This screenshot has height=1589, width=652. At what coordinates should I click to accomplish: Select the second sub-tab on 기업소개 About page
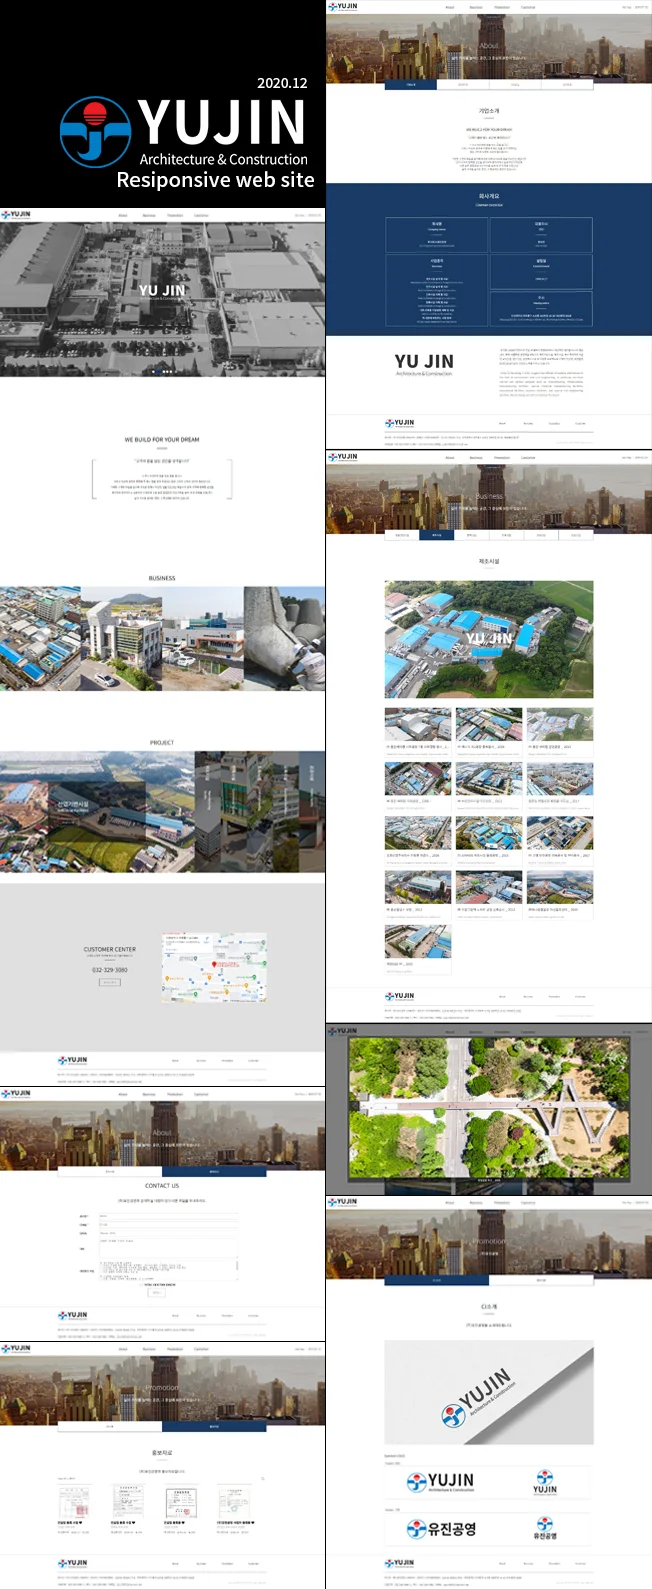463,85
